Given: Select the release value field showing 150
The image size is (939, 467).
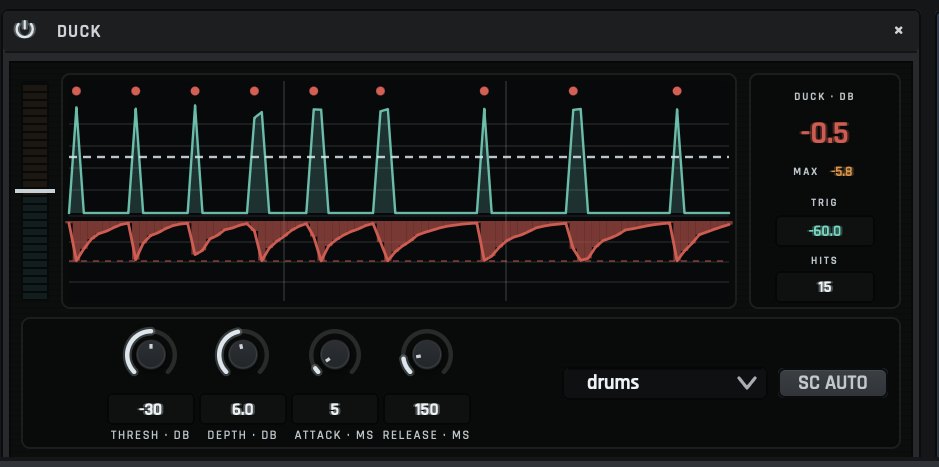Looking at the screenshot, I should pyautogui.click(x=426, y=410).
